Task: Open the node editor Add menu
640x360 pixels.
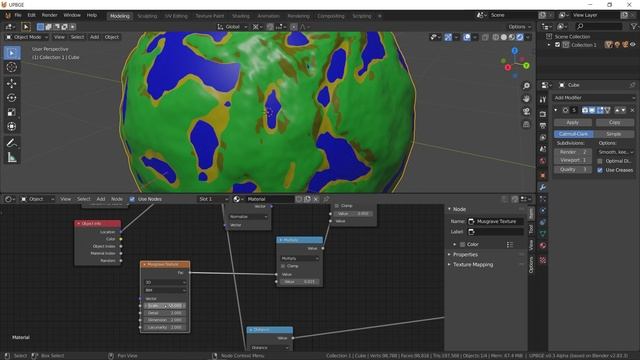Action: click(100, 199)
